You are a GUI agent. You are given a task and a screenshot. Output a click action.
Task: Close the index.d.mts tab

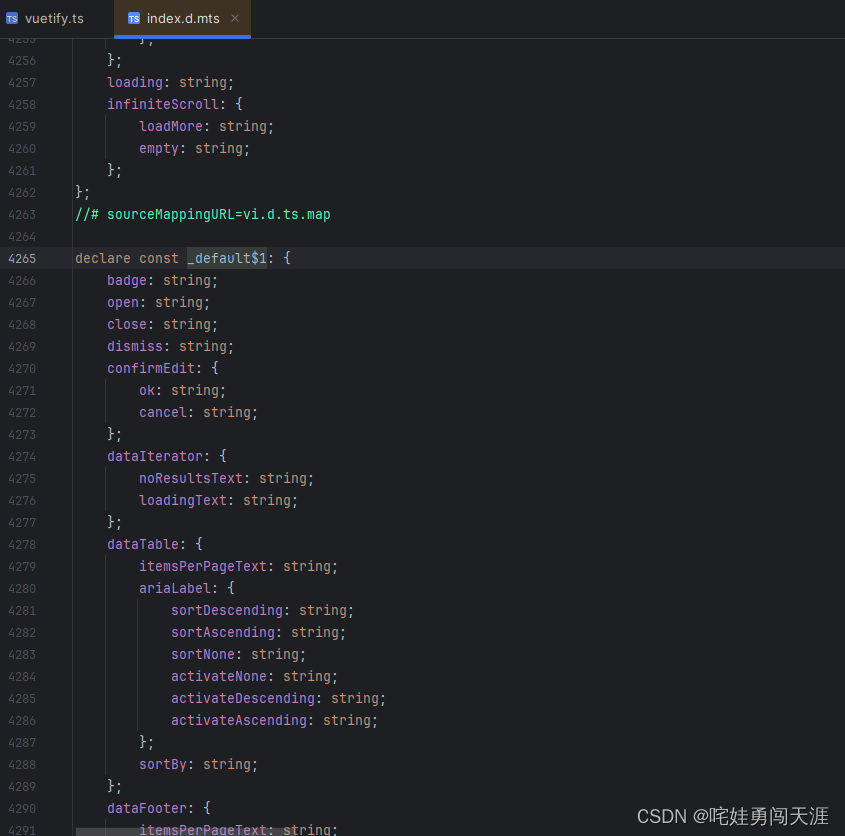pyautogui.click(x=235, y=18)
